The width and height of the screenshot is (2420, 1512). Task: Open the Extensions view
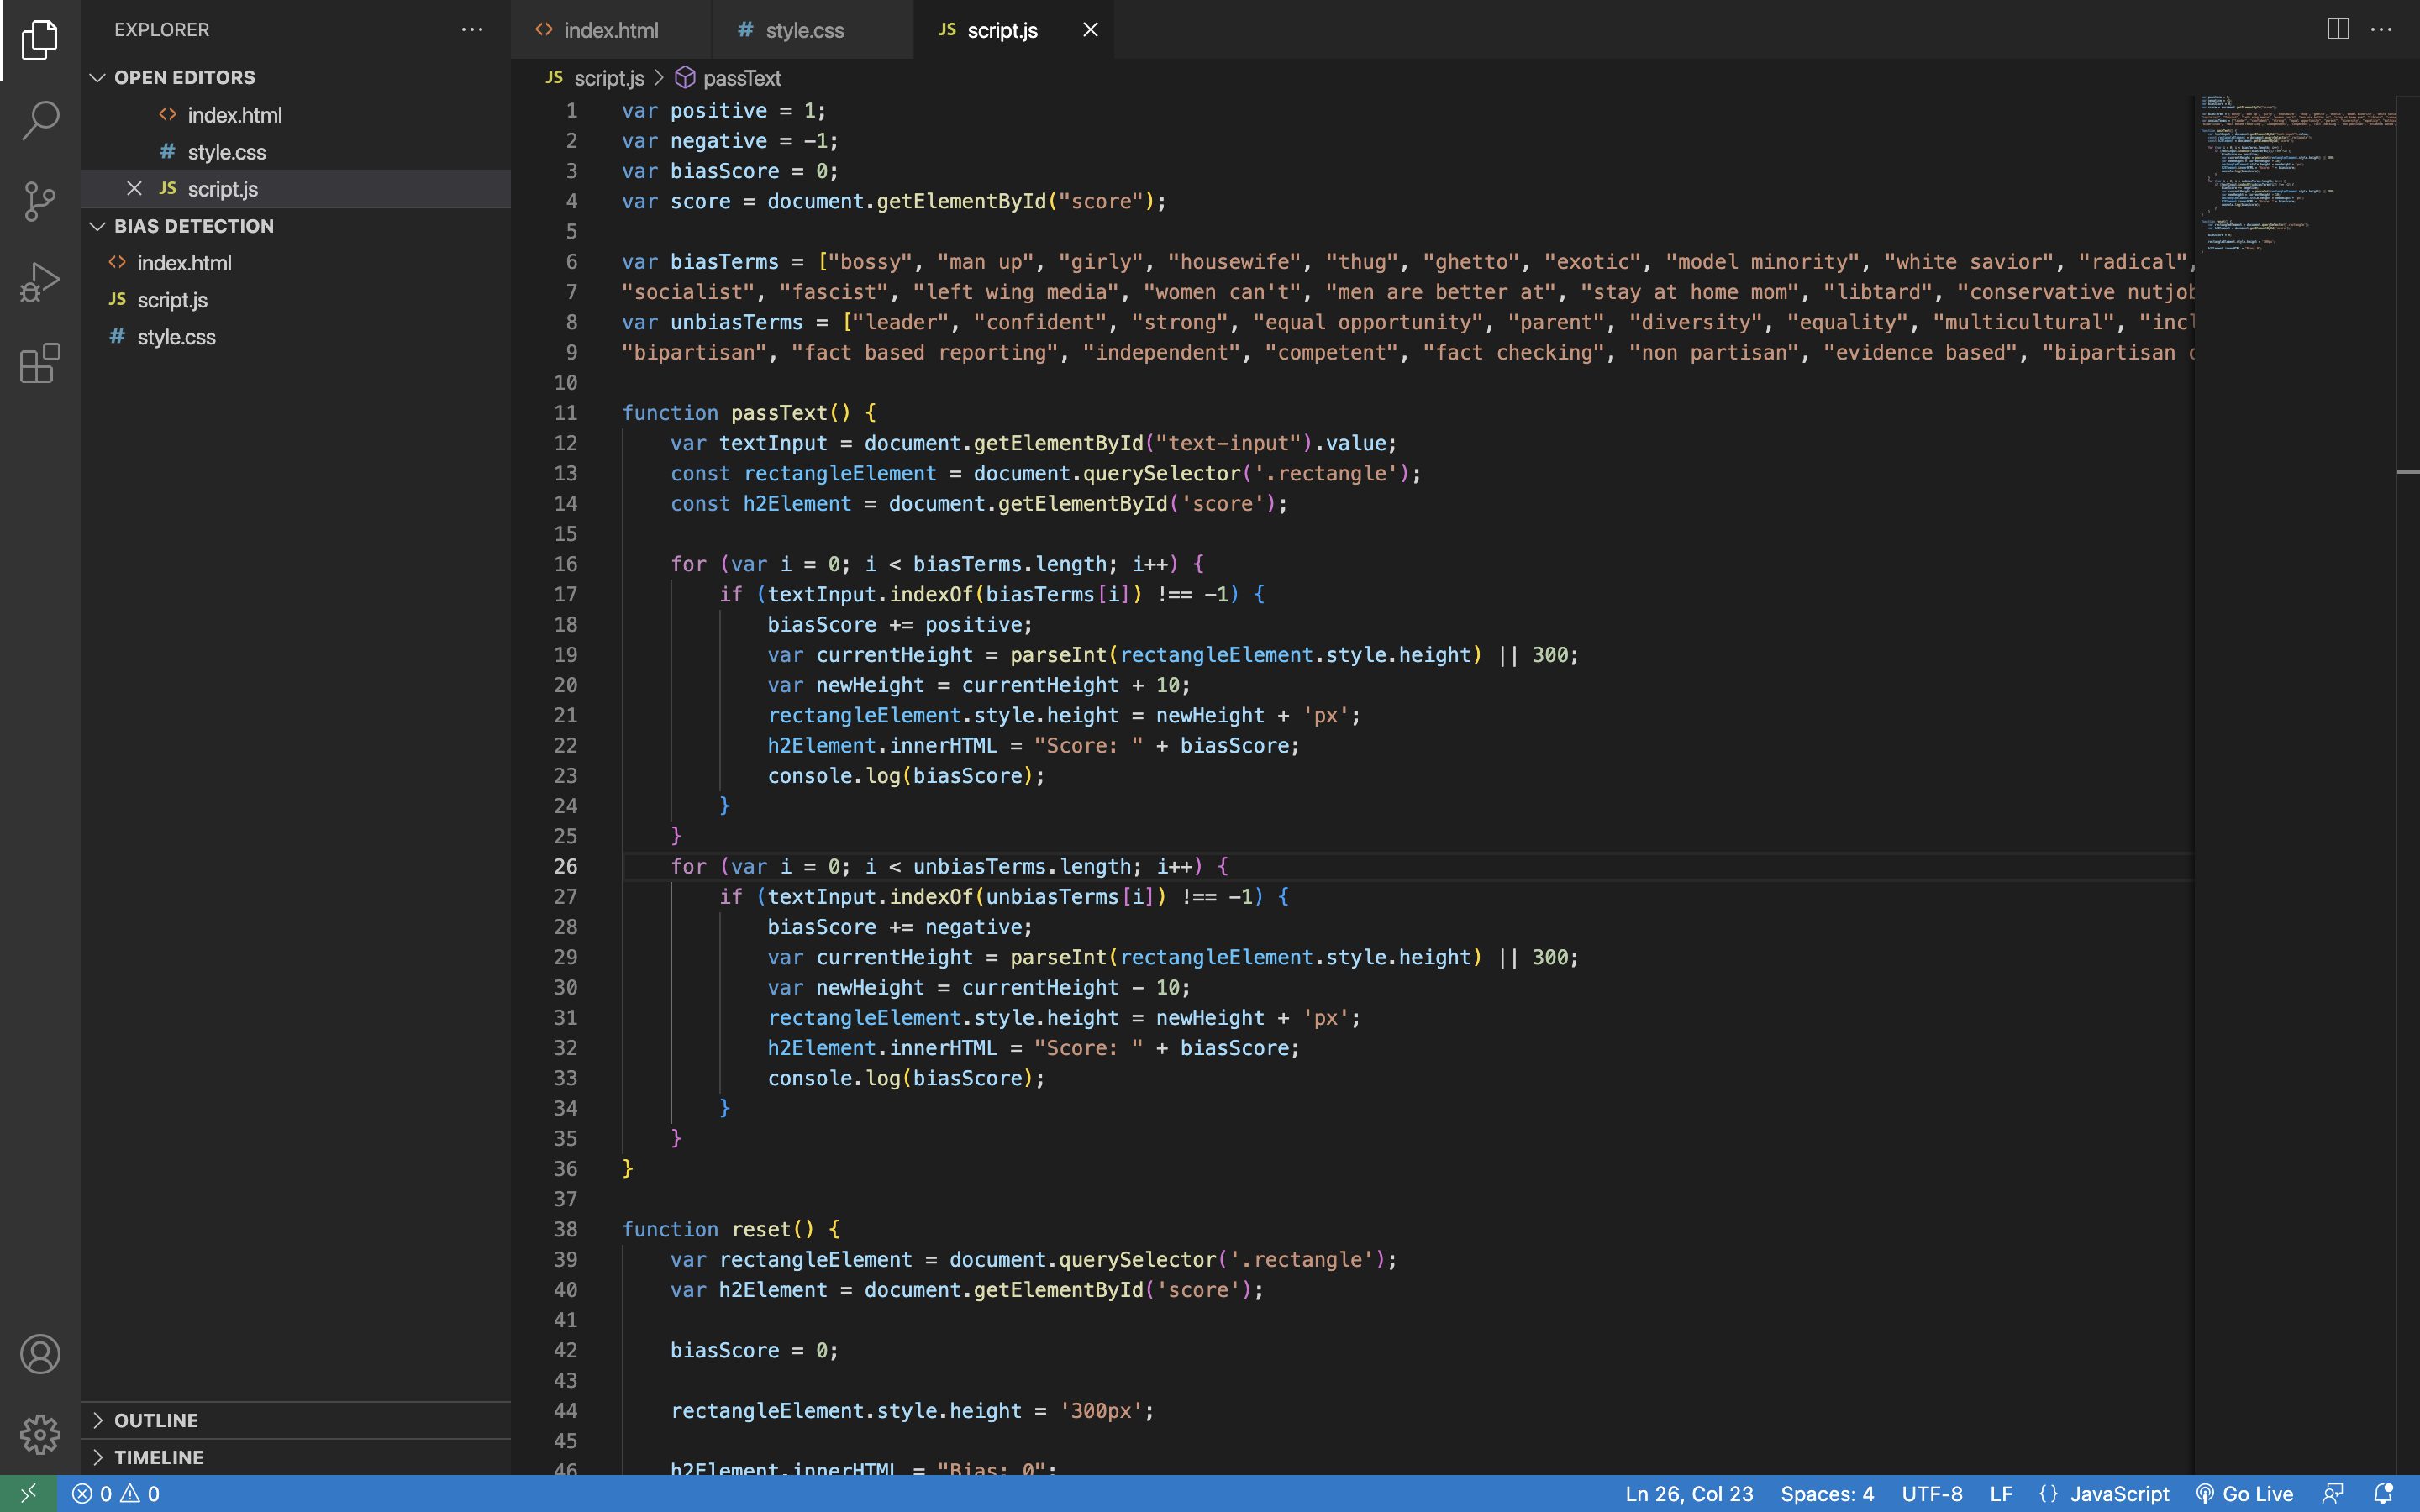point(40,363)
